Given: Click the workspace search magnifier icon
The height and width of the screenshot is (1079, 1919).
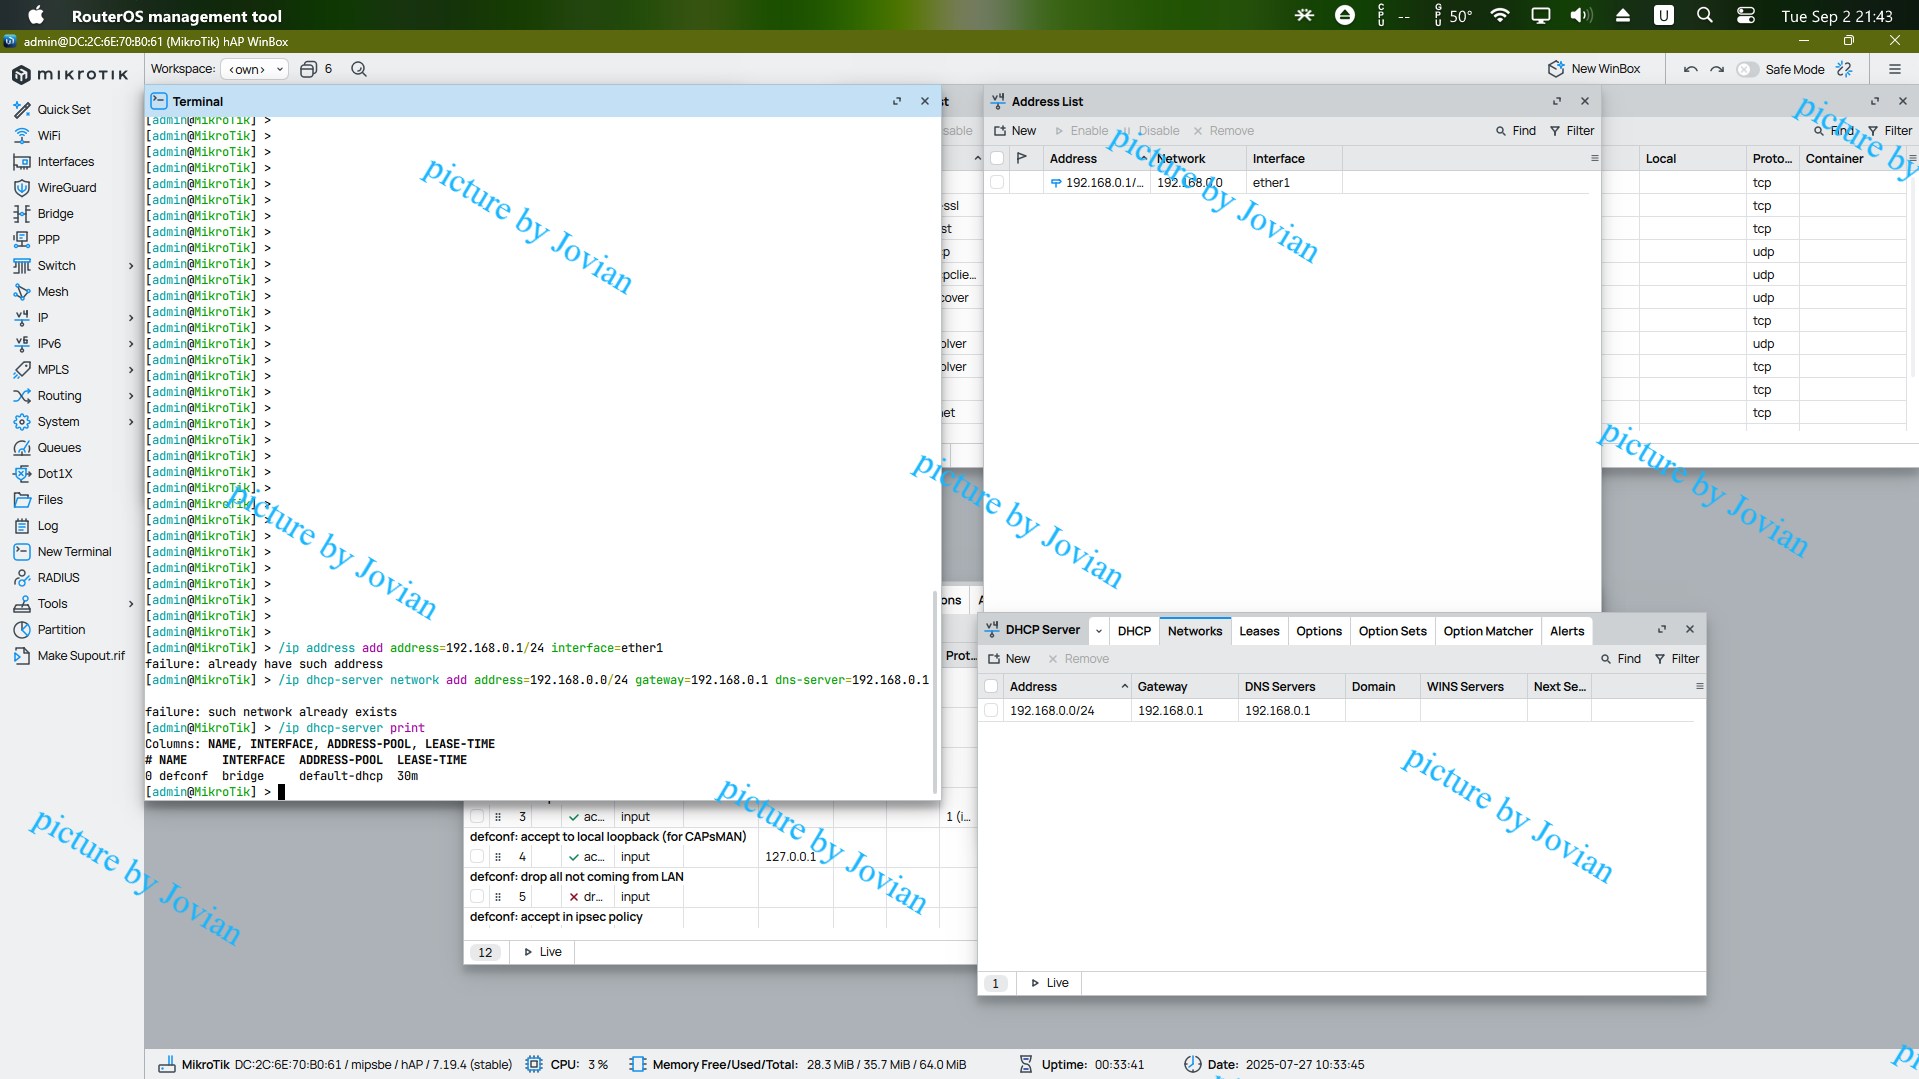Looking at the screenshot, I should [x=359, y=69].
